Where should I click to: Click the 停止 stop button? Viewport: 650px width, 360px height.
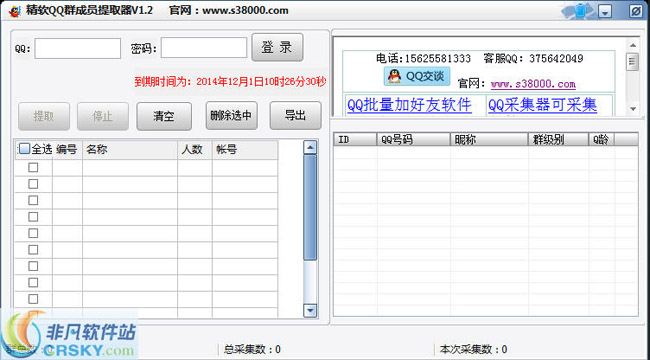[x=103, y=116]
